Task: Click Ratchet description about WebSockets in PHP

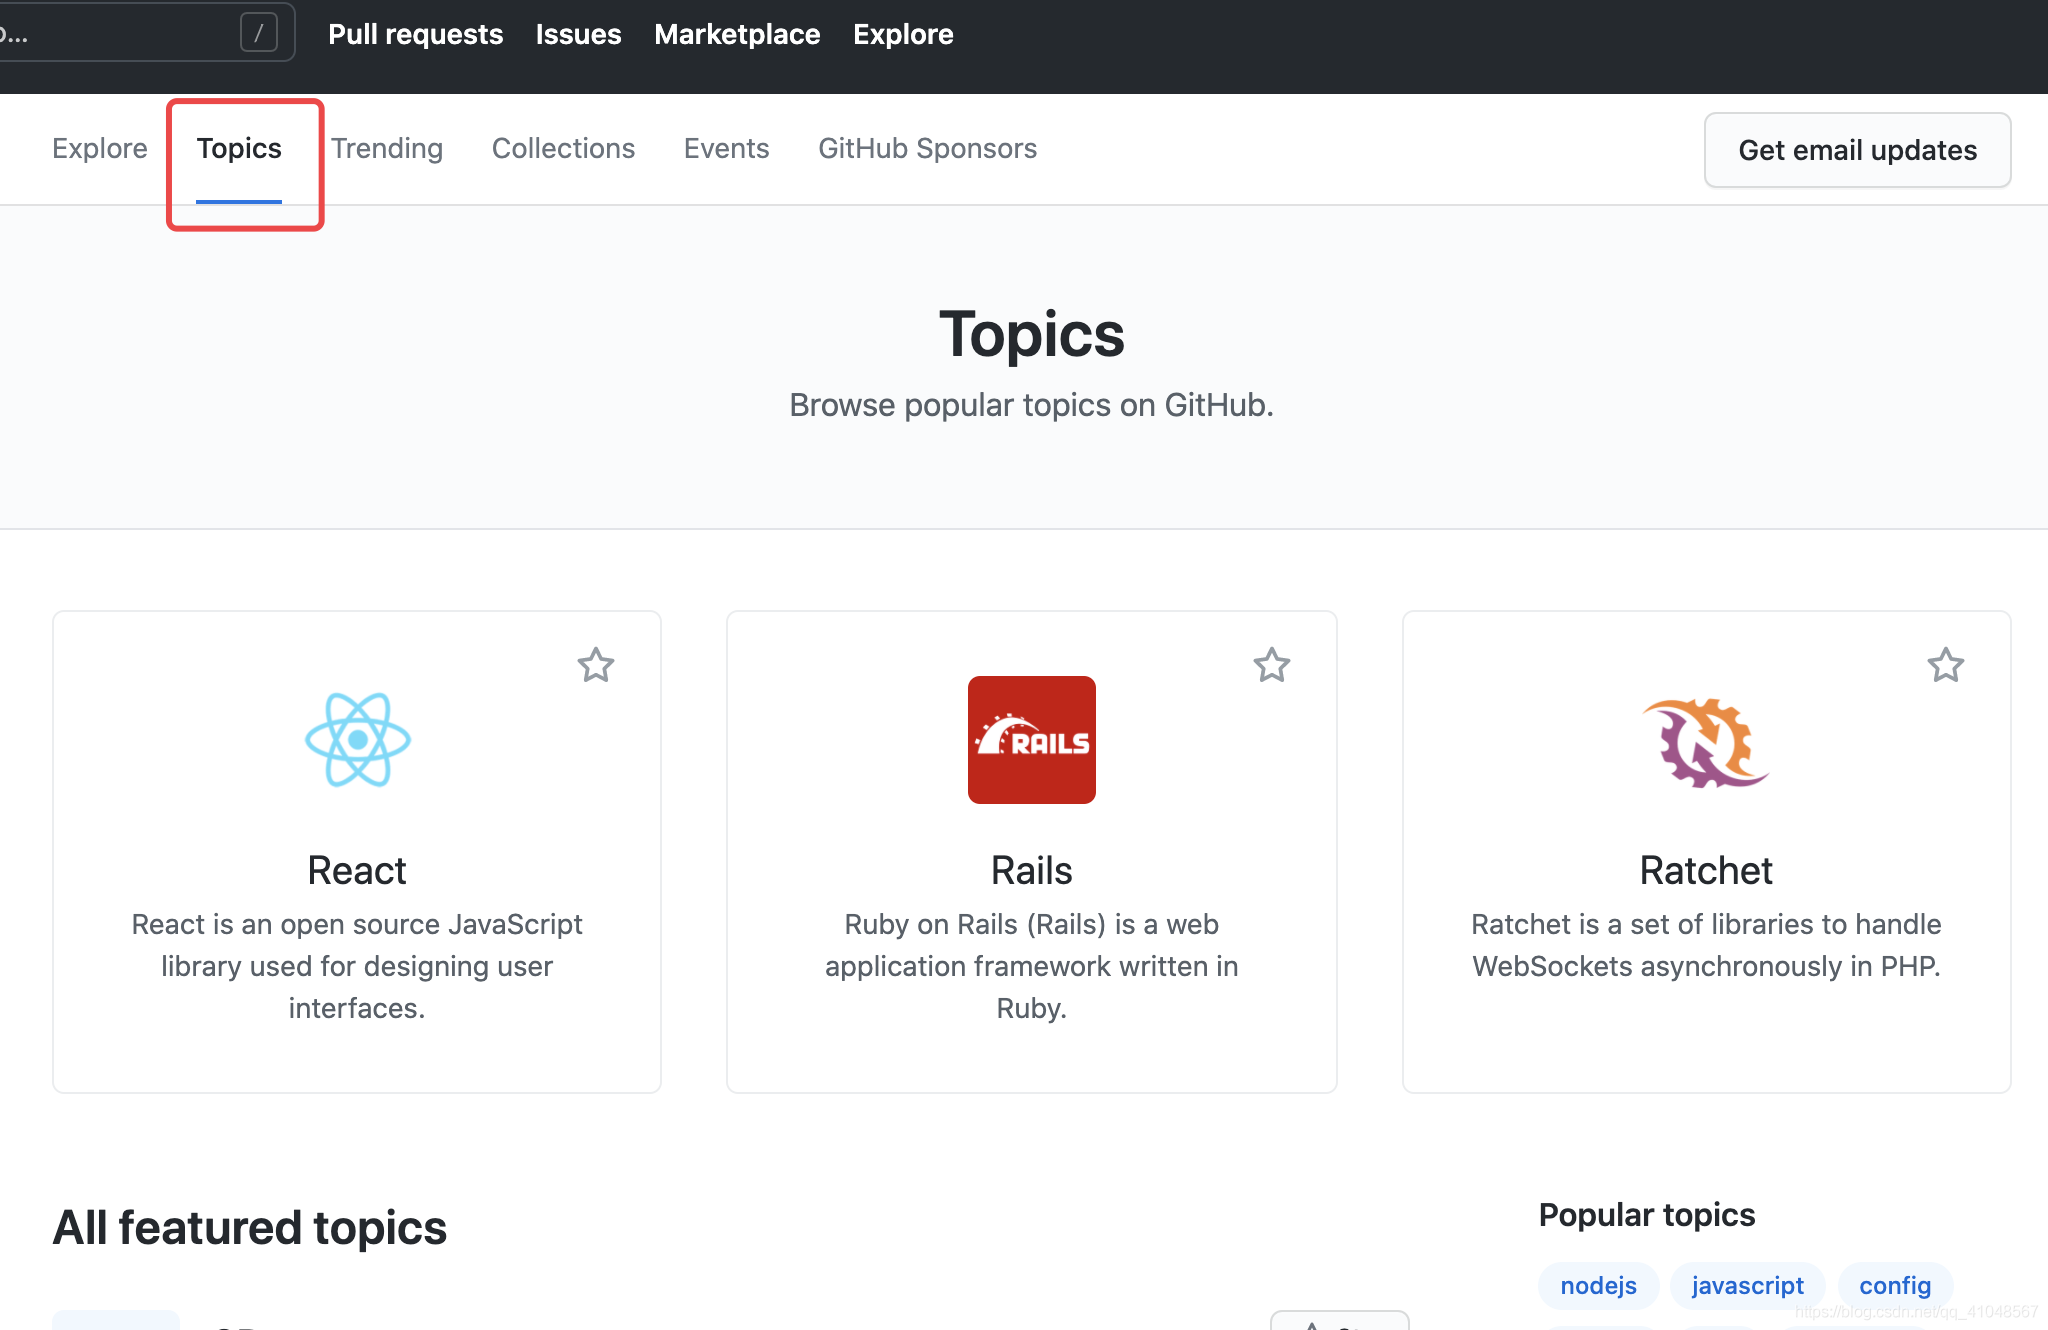Action: (x=1706, y=945)
